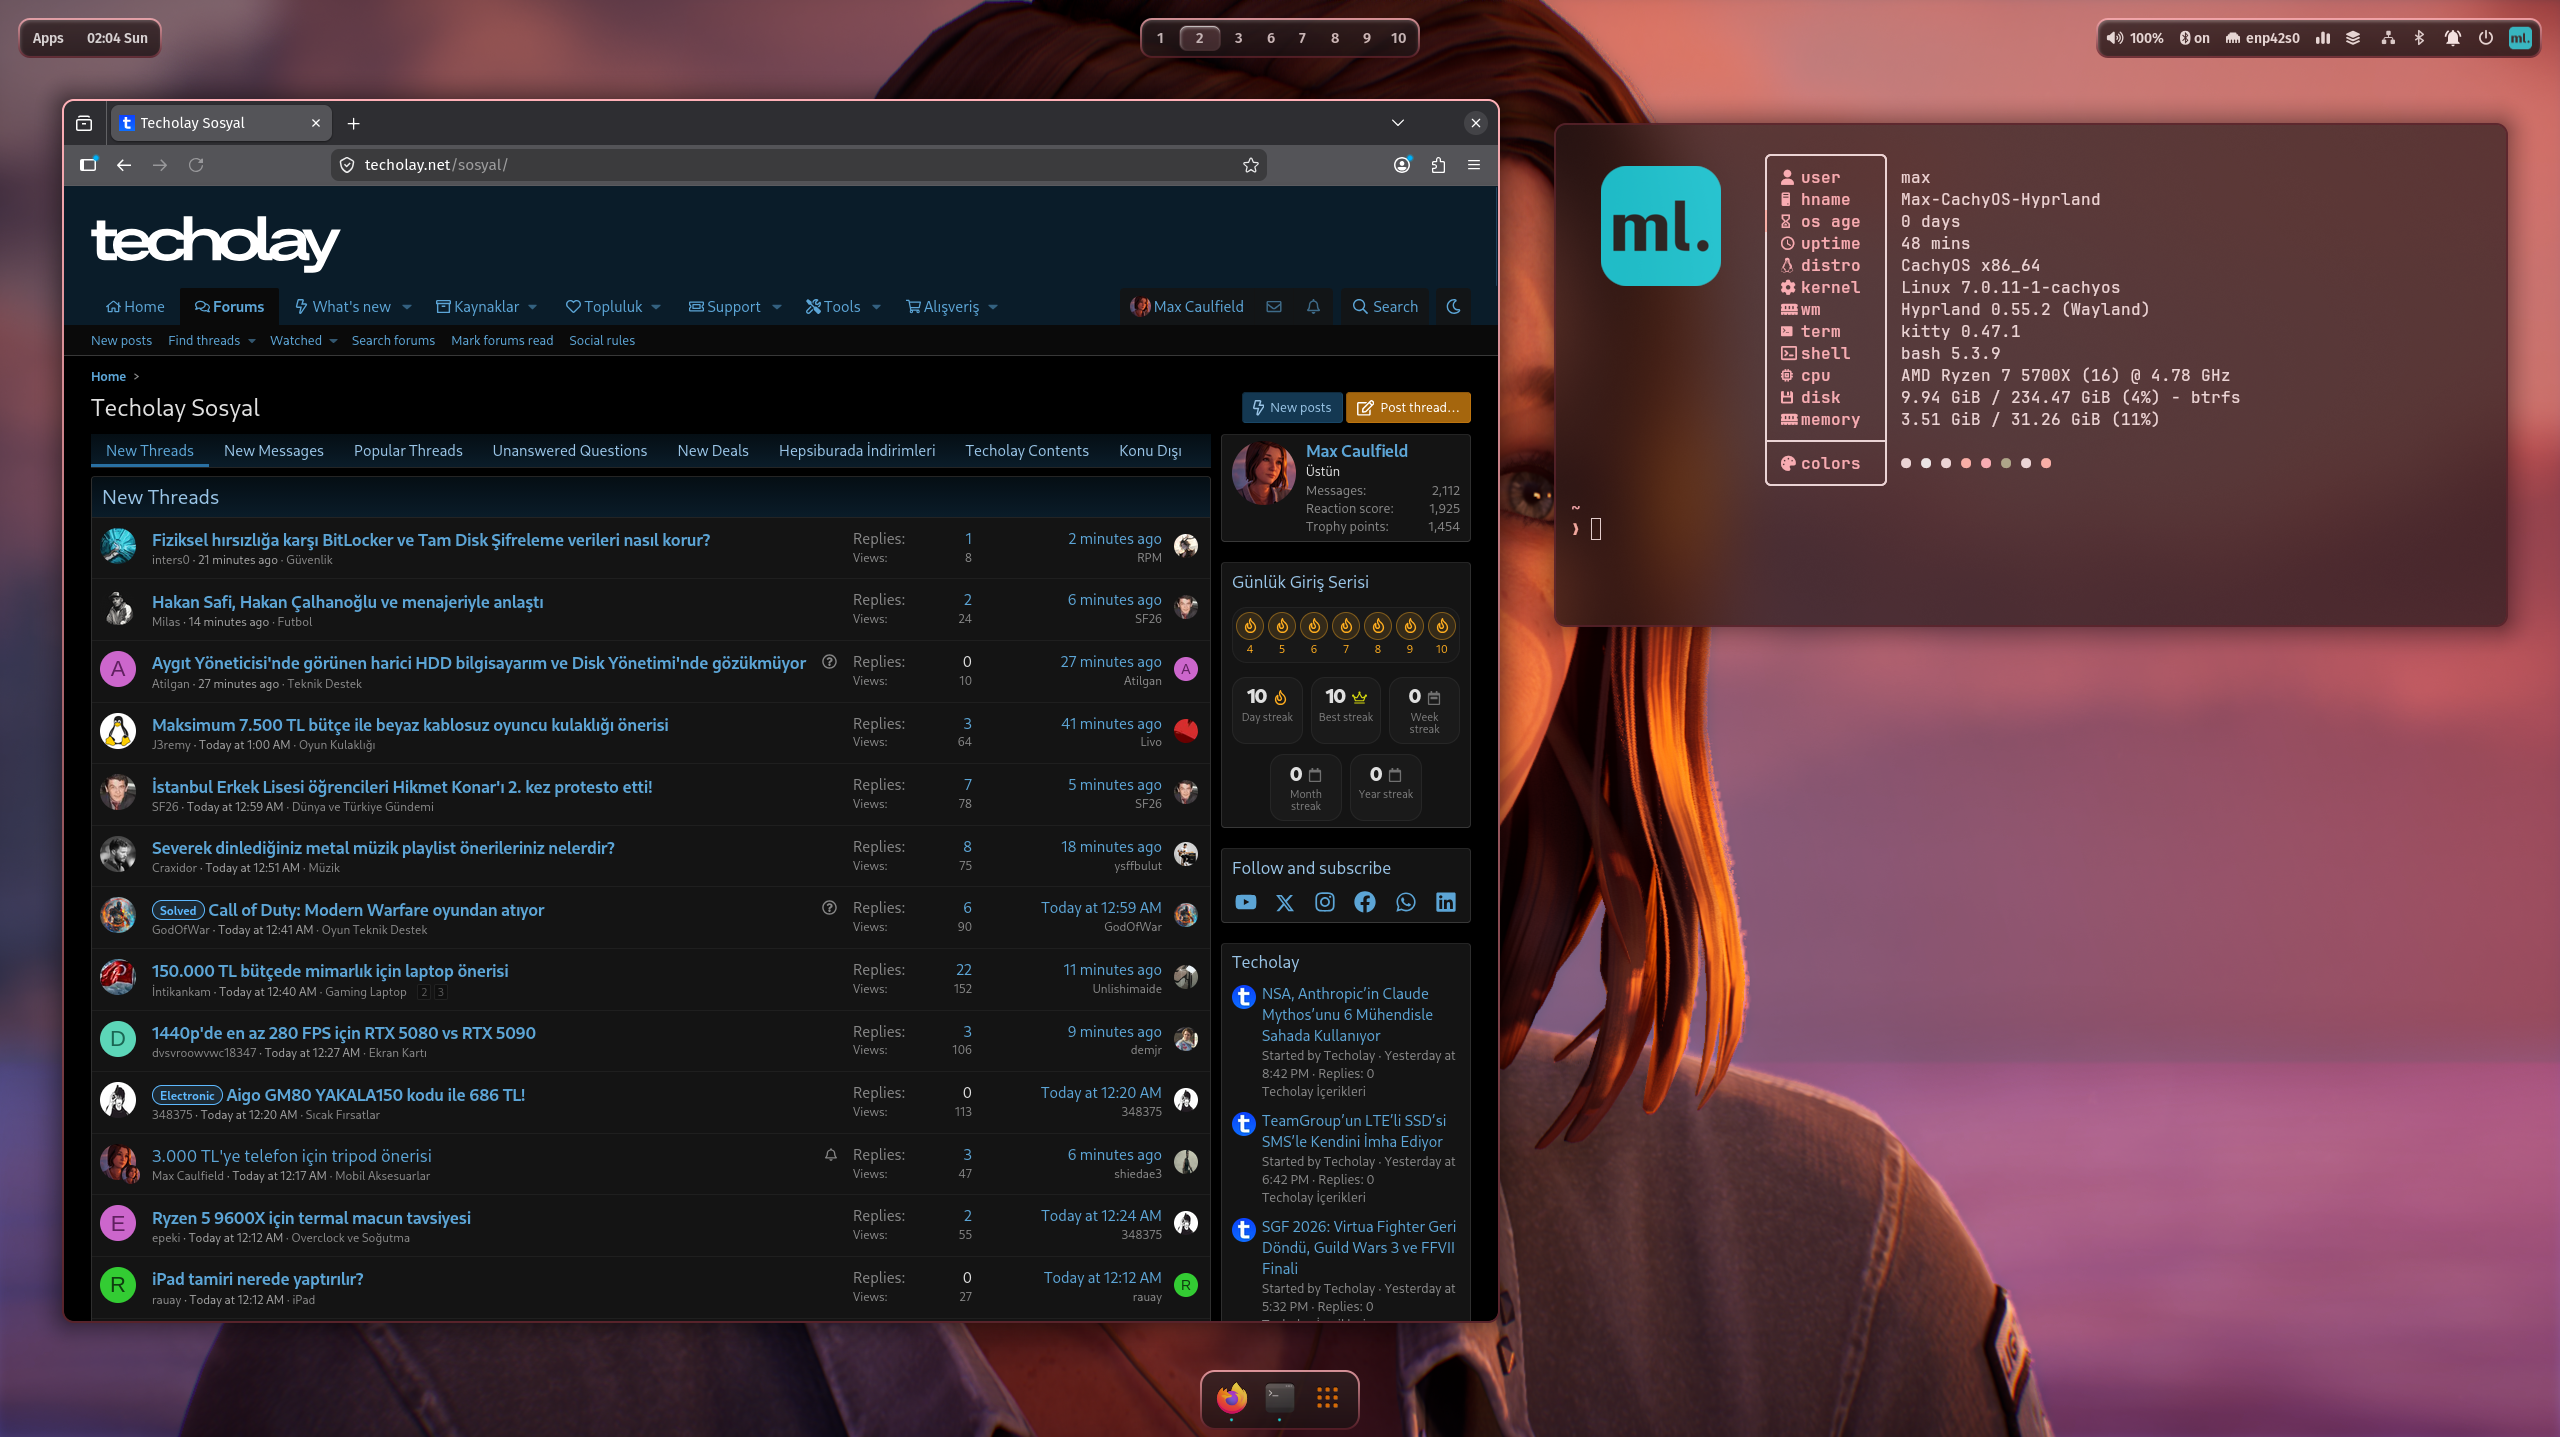
Task: Bookmark page with the star icon
Action: point(1250,165)
